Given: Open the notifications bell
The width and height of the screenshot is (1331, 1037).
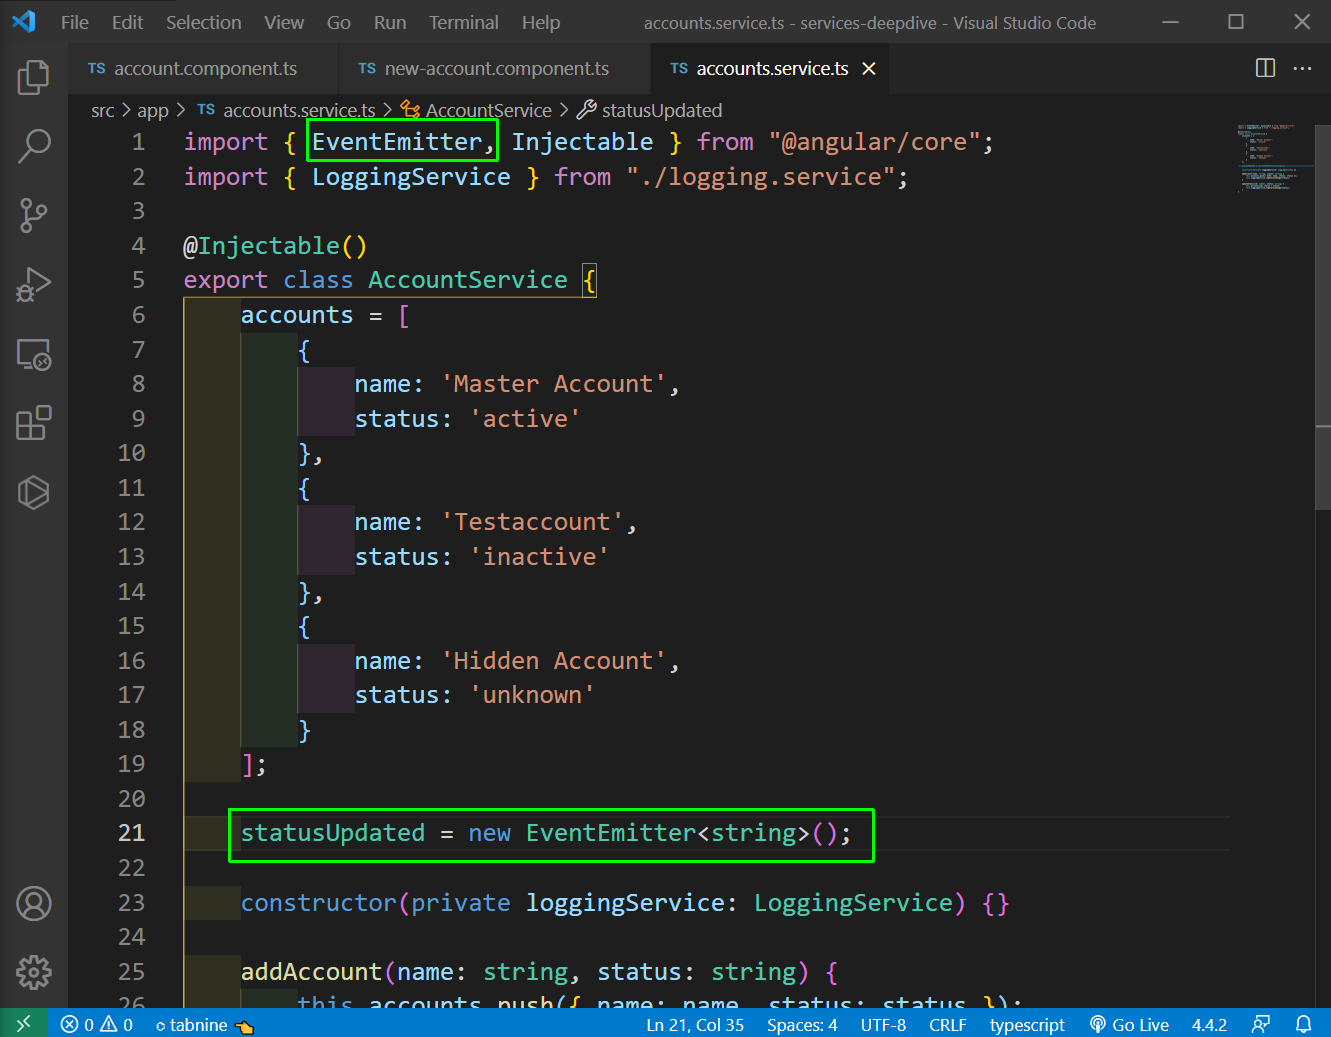Looking at the screenshot, I should click(x=1304, y=1024).
